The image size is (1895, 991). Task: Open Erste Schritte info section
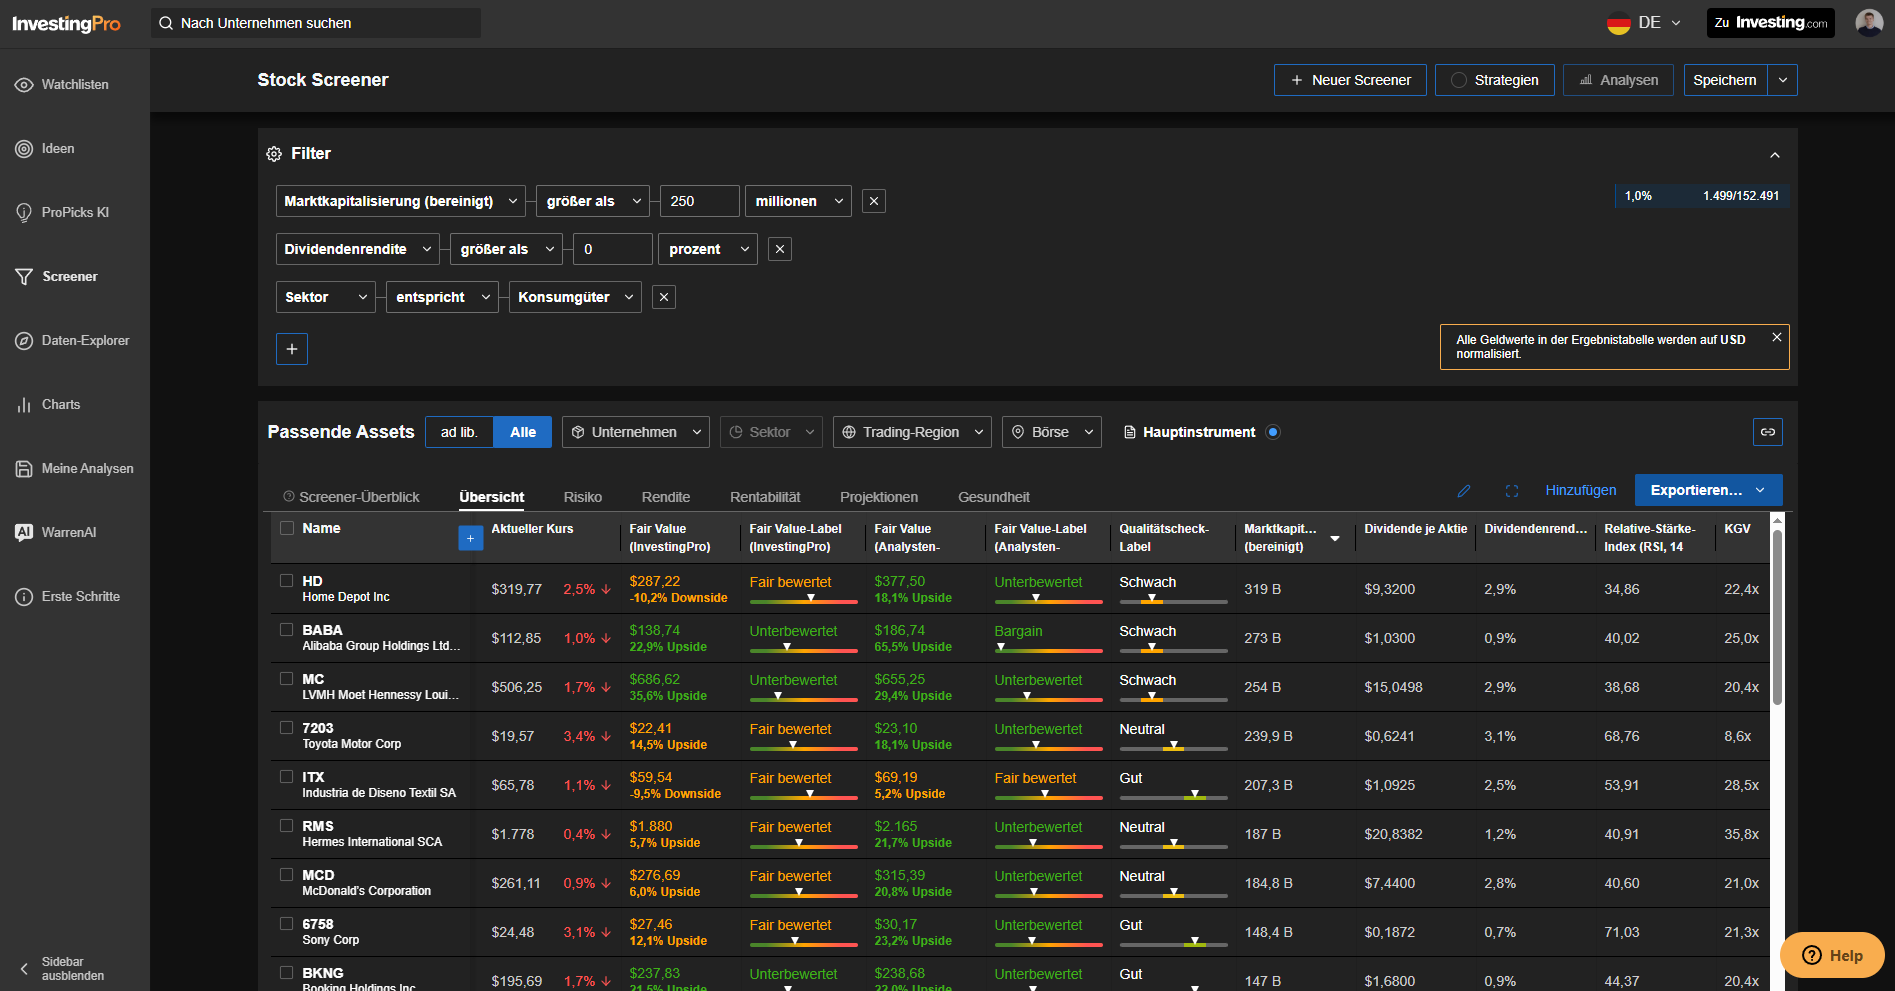click(x=67, y=597)
